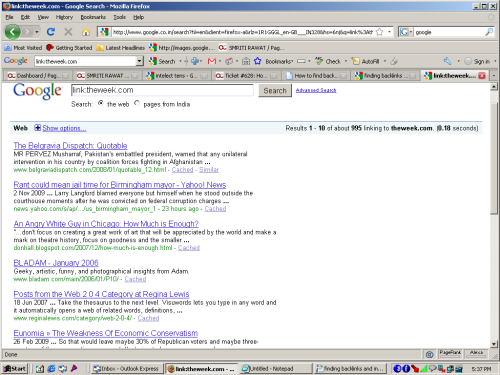
Task: Switch to the Dashboard / Pag... tab
Action: click(x=37, y=76)
